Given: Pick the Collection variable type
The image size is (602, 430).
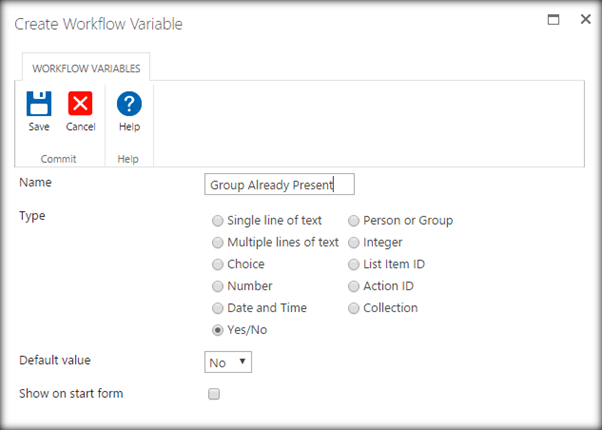Looking at the screenshot, I should coord(354,309).
